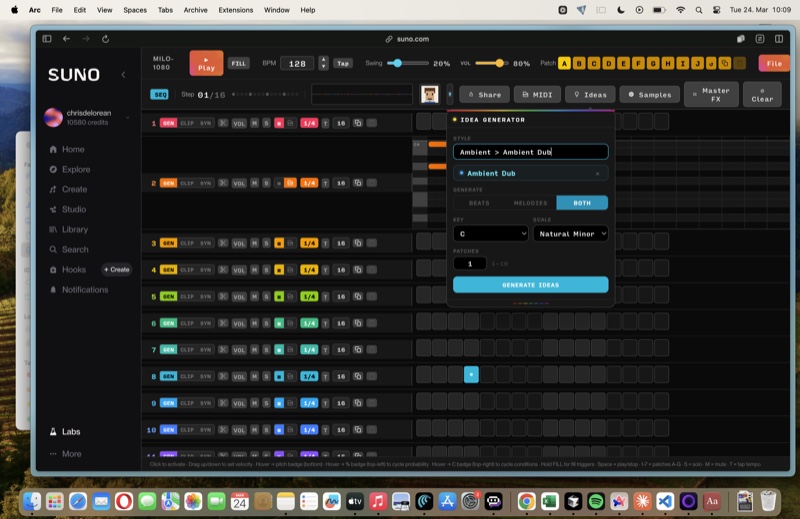
Task: Switch track 6 to SYN mode
Action: (x=205, y=323)
